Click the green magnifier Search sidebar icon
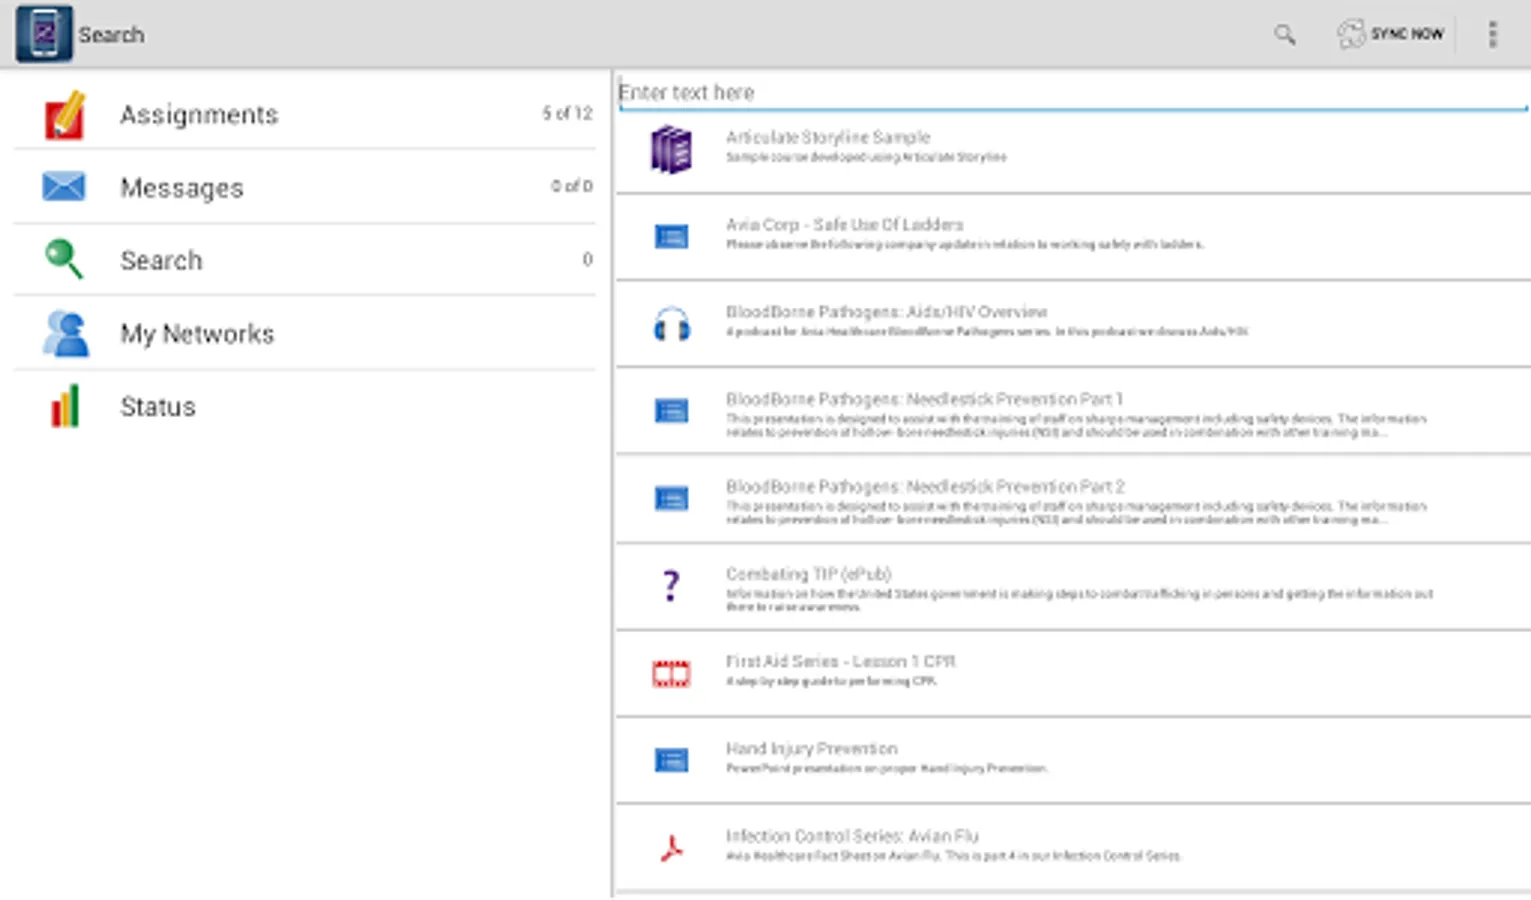 pyautogui.click(x=64, y=259)
